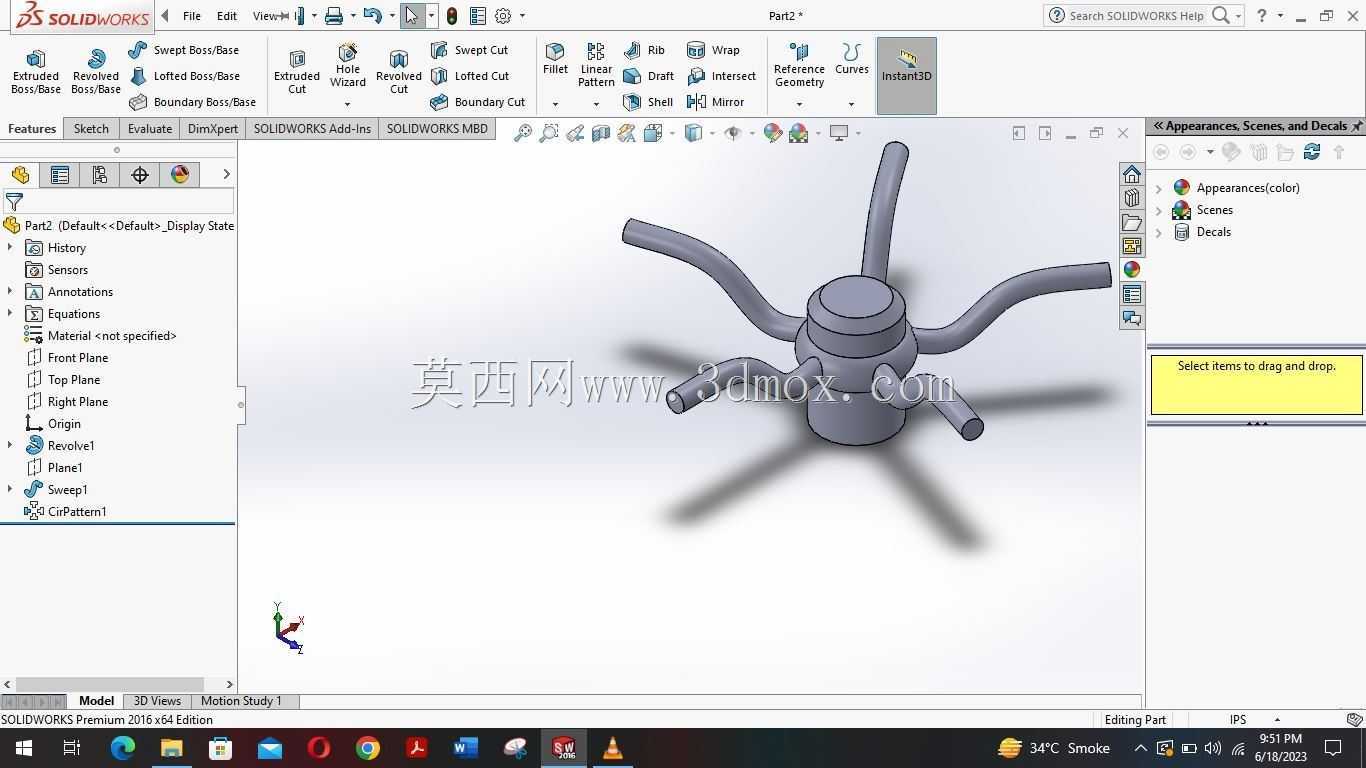
Task: Click the Zoom to Area icon
Action: [x=548, y=133]
